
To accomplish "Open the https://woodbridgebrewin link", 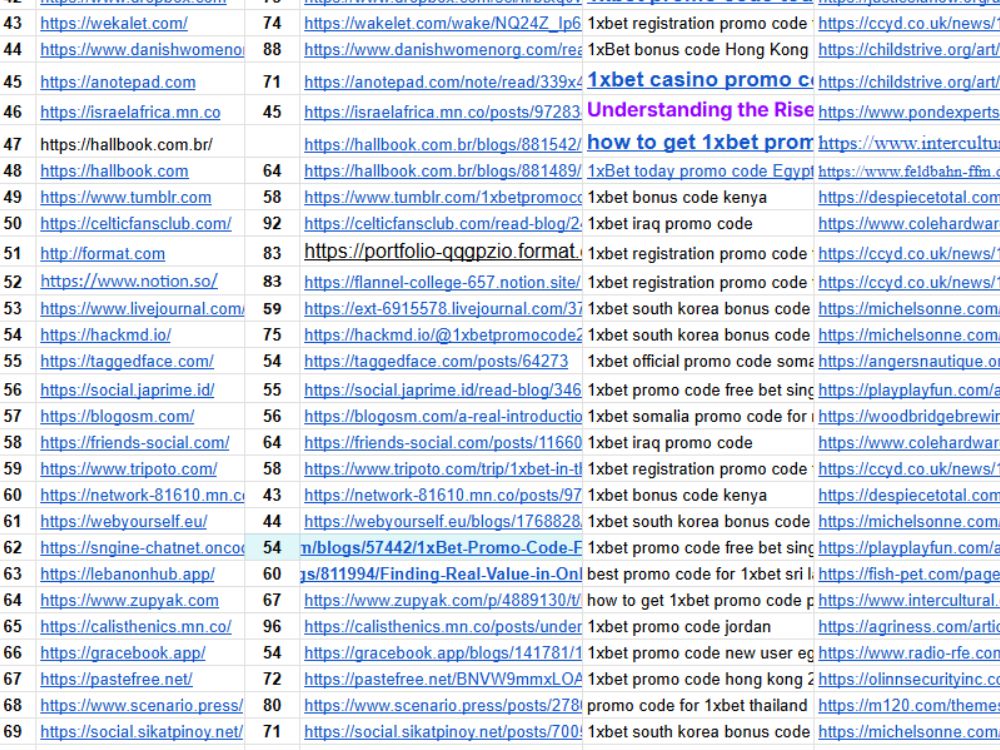I will tap(909, 416).
